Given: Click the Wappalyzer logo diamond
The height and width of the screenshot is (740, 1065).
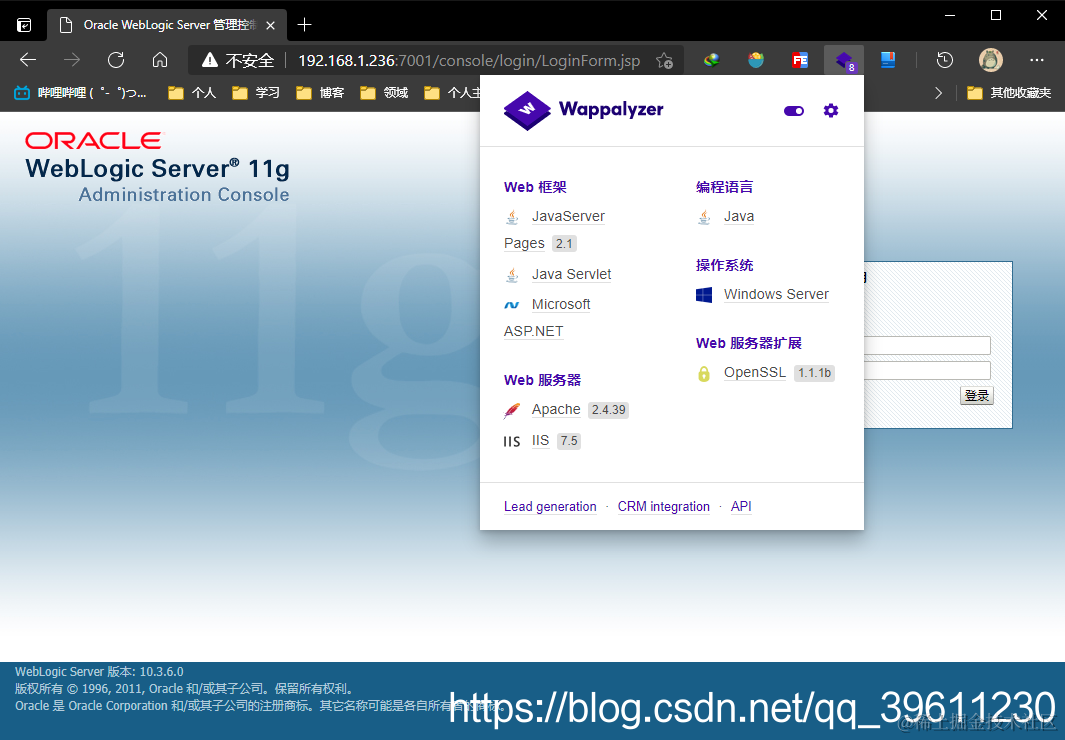Looking at the screenshot, I should coord(527,110).
